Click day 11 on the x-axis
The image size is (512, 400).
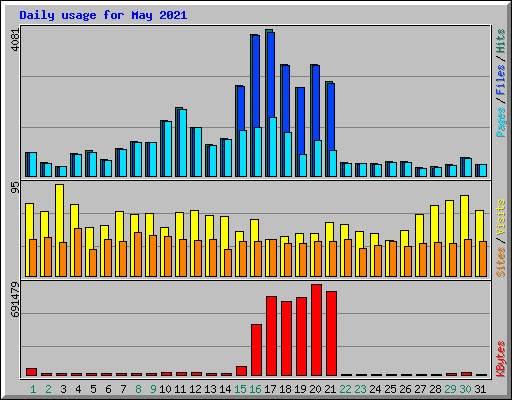(x=180, y=389)
